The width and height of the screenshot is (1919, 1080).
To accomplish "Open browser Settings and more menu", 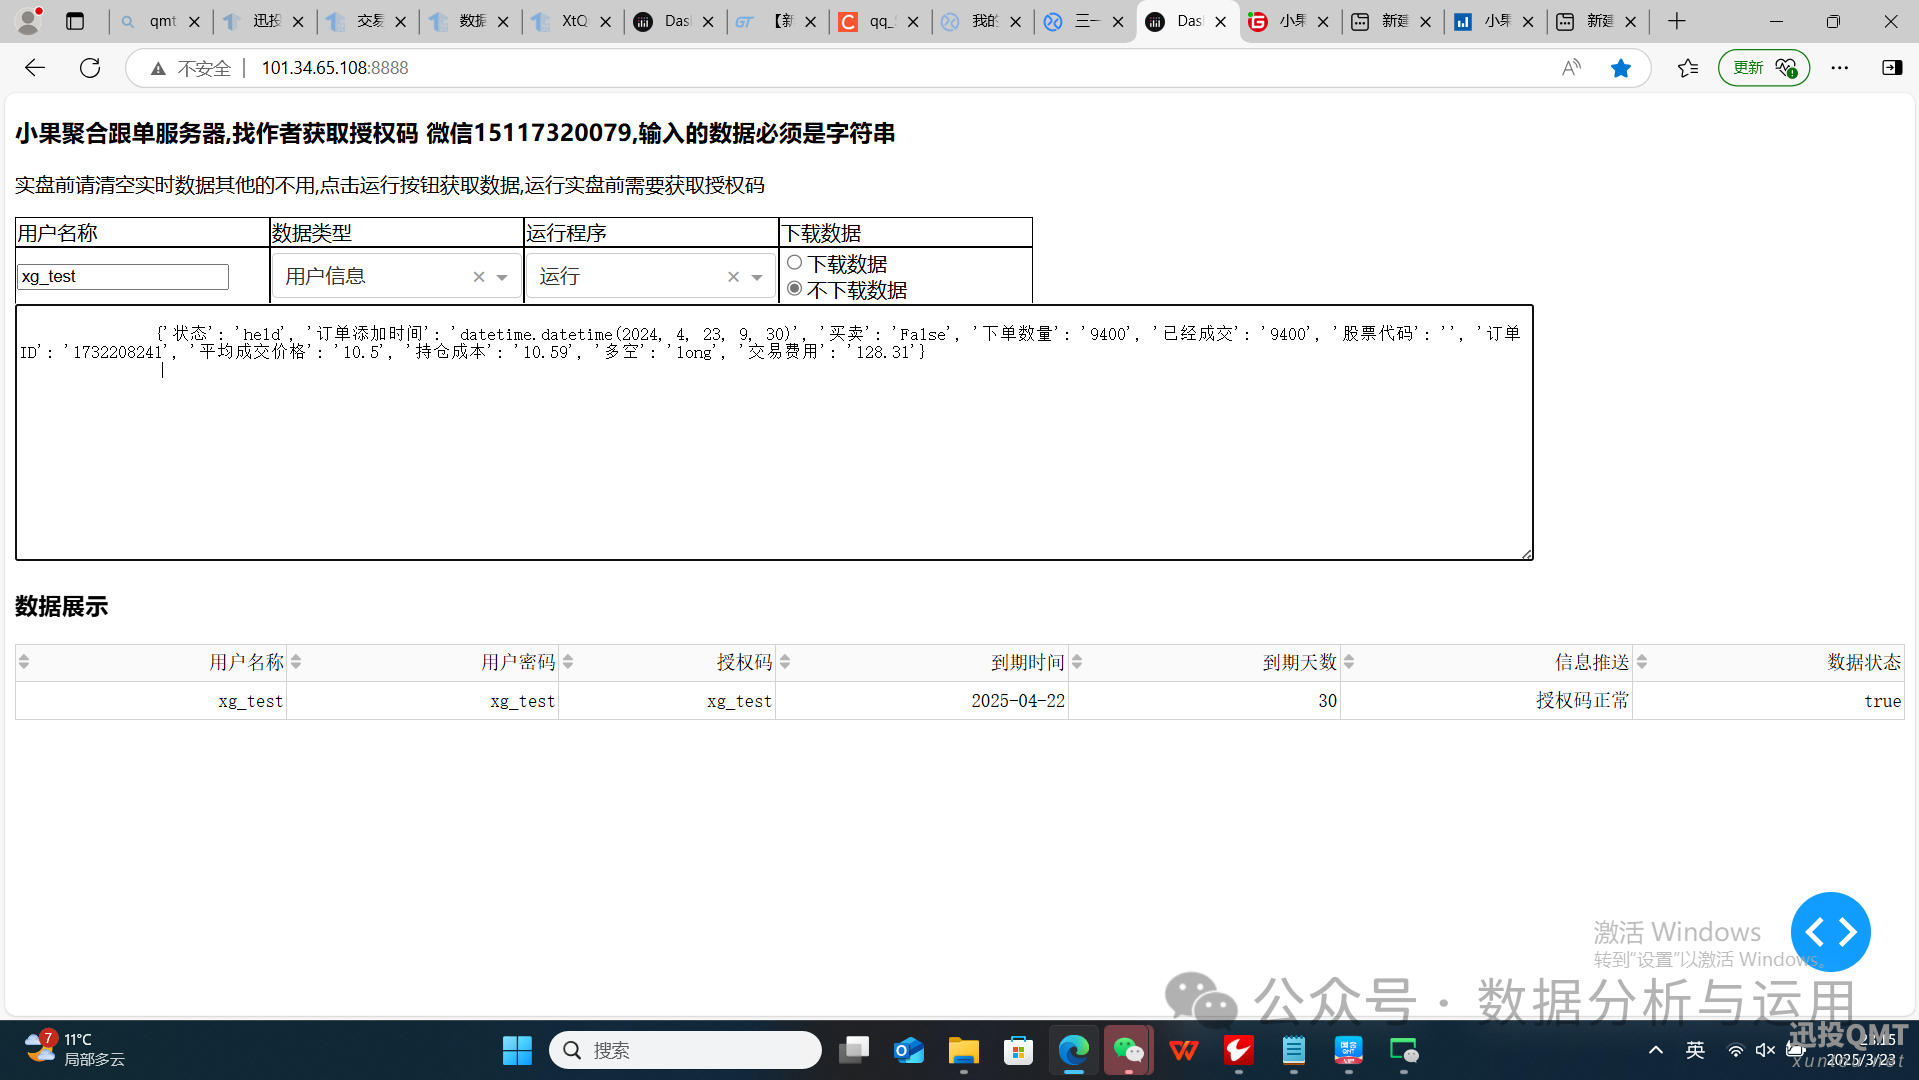I will (1840, 67).
